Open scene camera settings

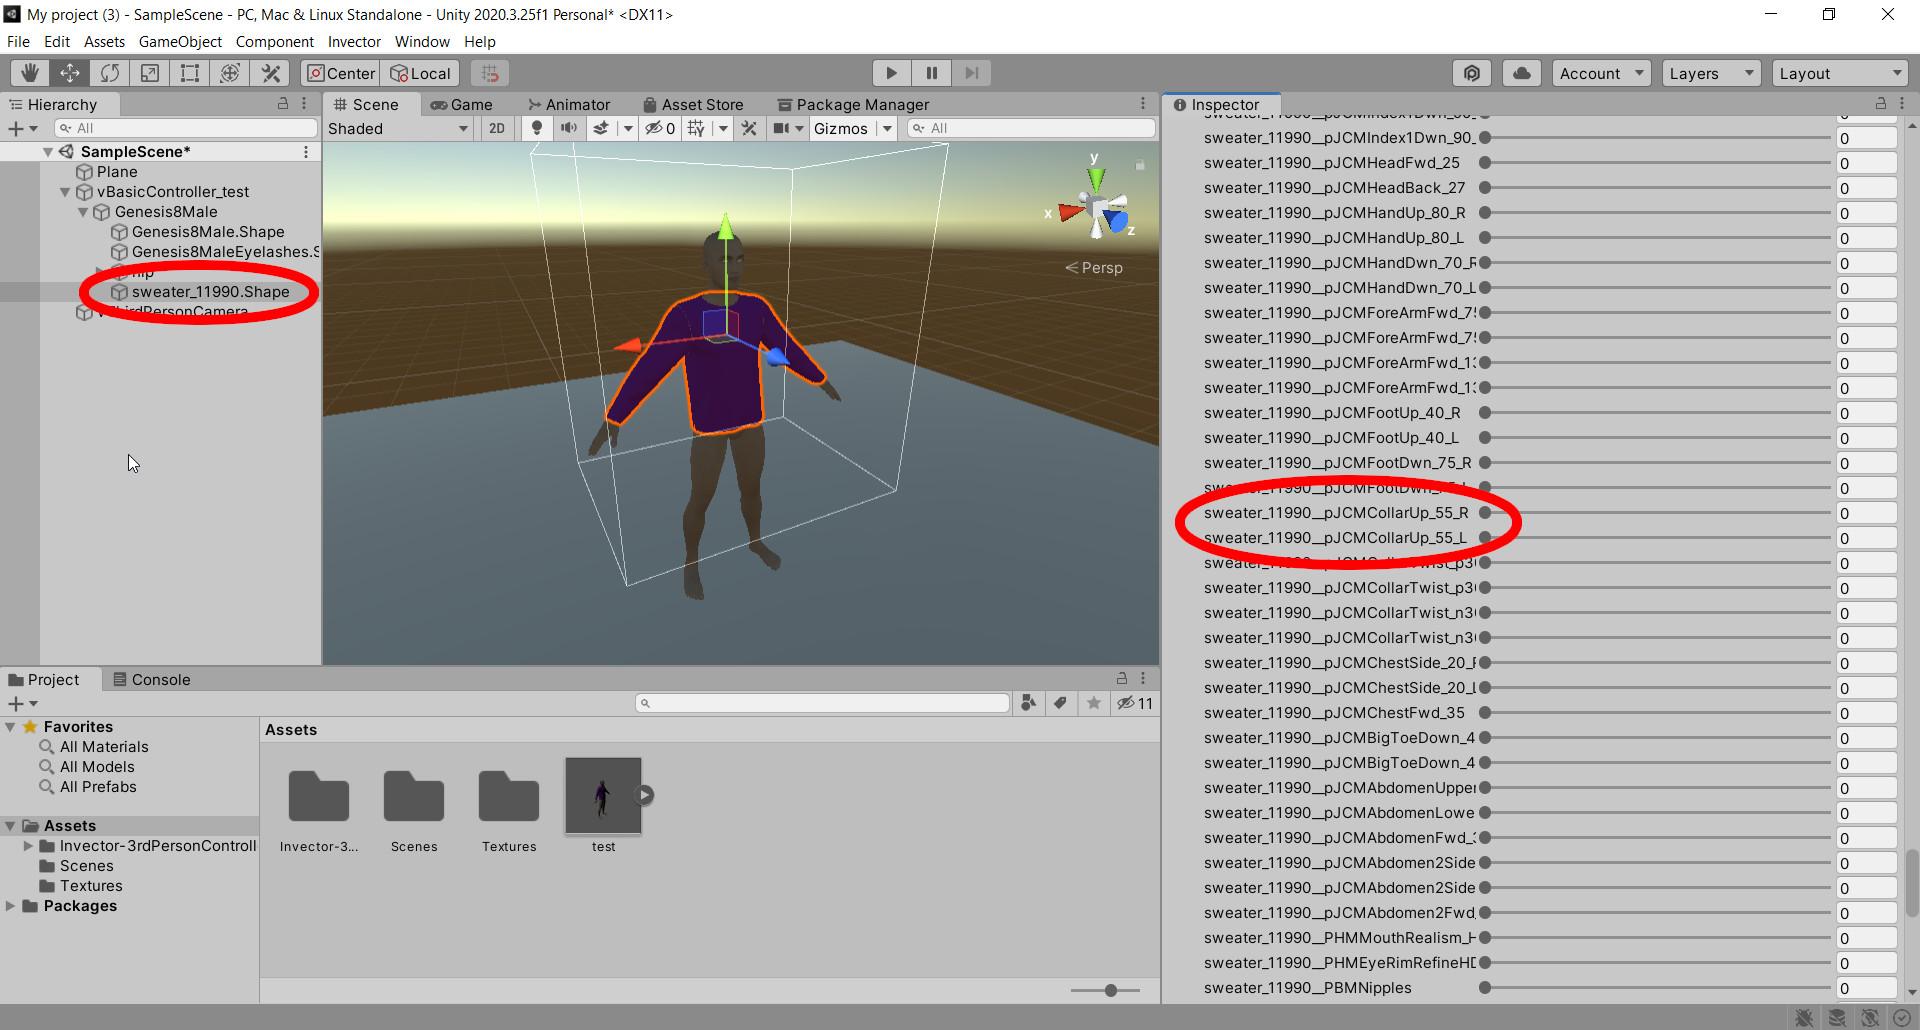pos(782,128)
